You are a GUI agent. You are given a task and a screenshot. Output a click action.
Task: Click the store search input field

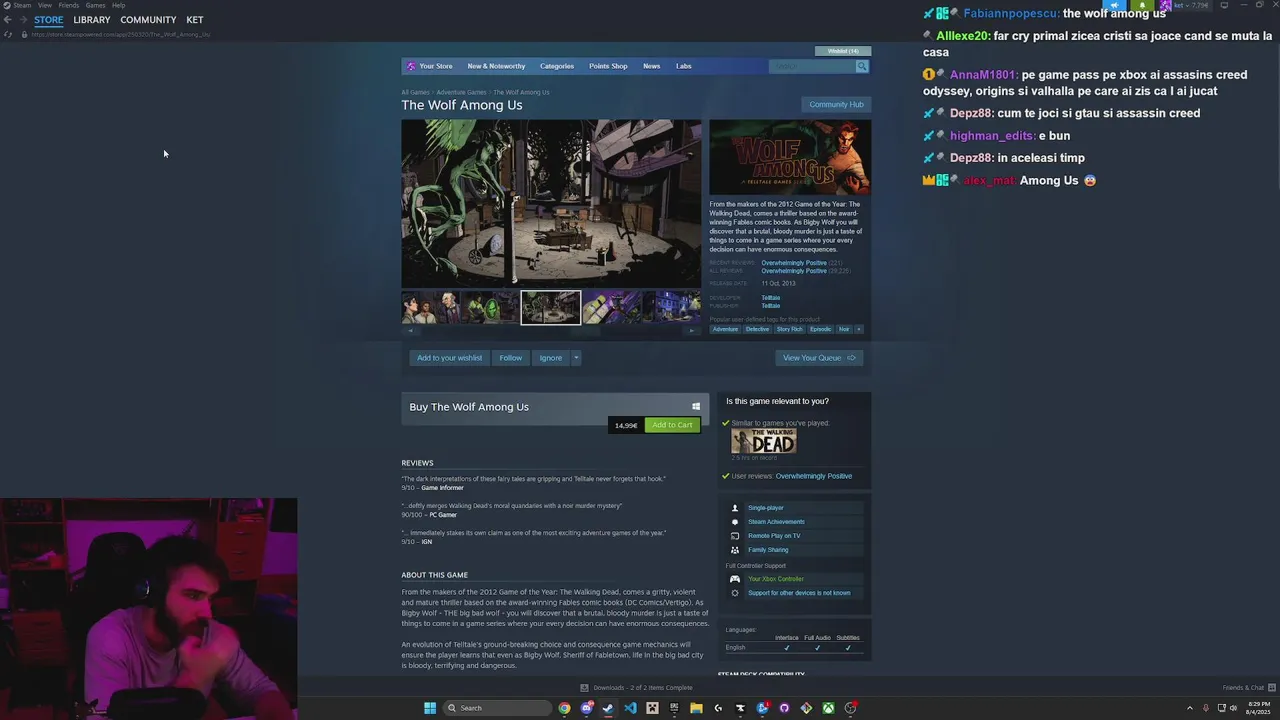[x=812, y=66]
